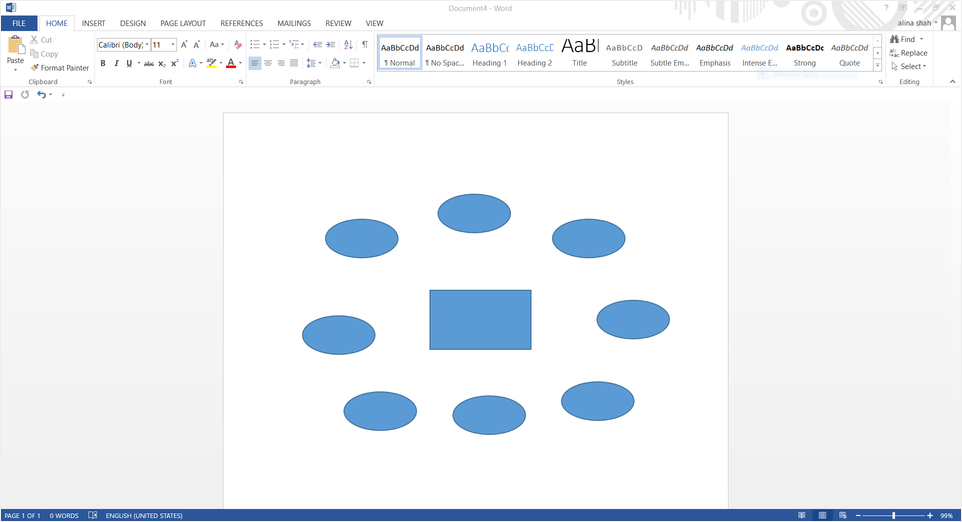962x522 pixels.
Task: Toggle Italic formatting
Action: 116,64
